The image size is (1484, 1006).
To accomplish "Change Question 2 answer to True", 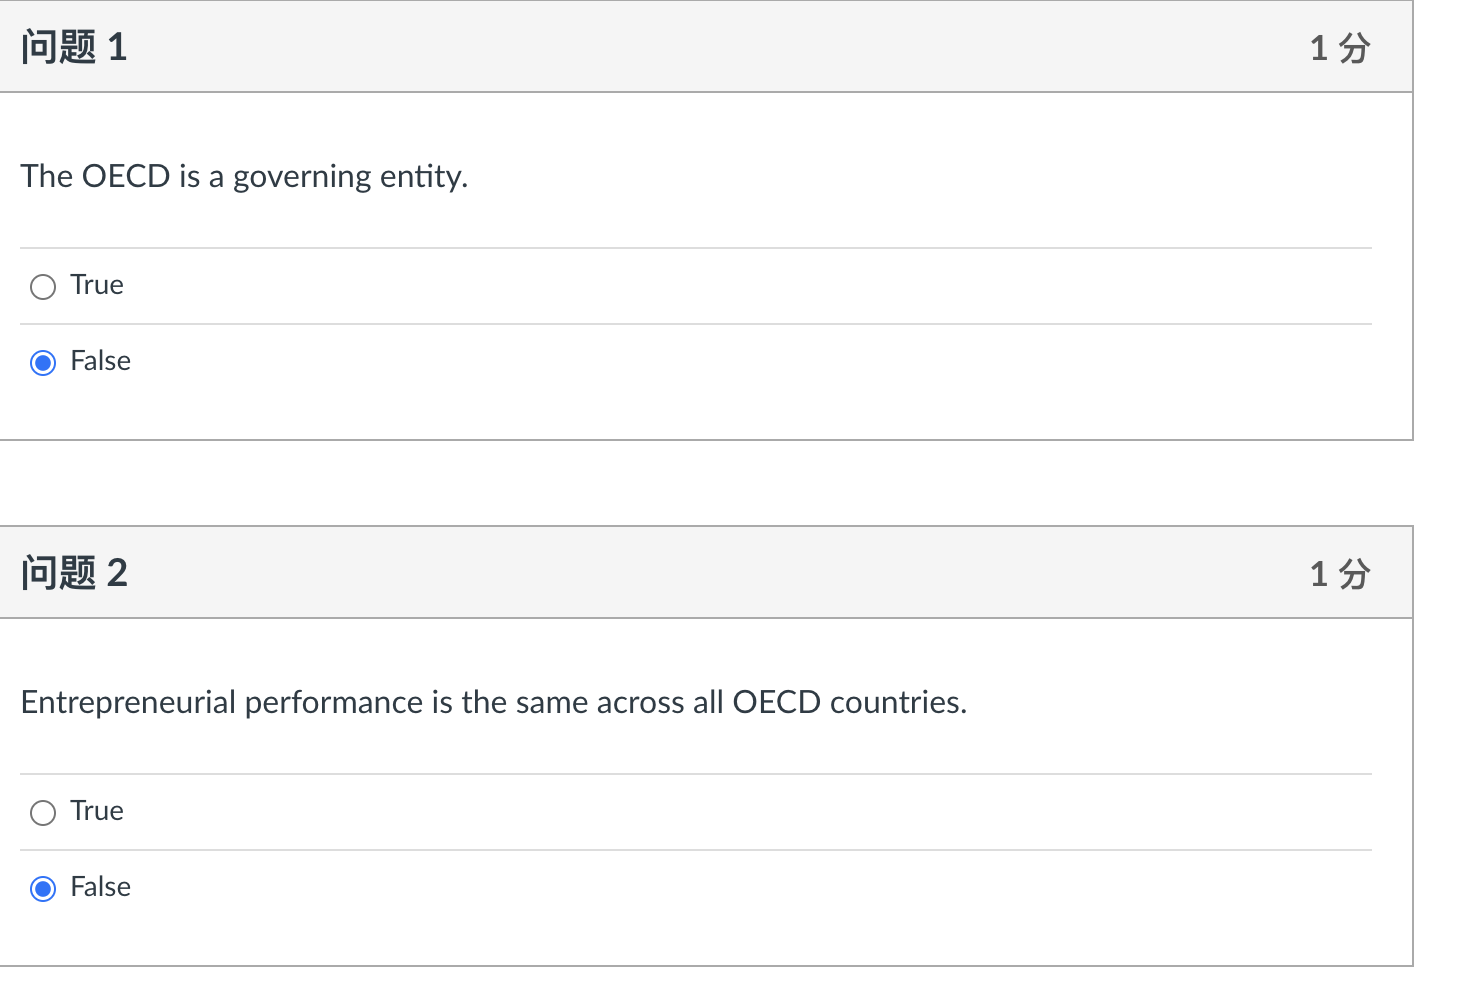I will coord(43,813).
